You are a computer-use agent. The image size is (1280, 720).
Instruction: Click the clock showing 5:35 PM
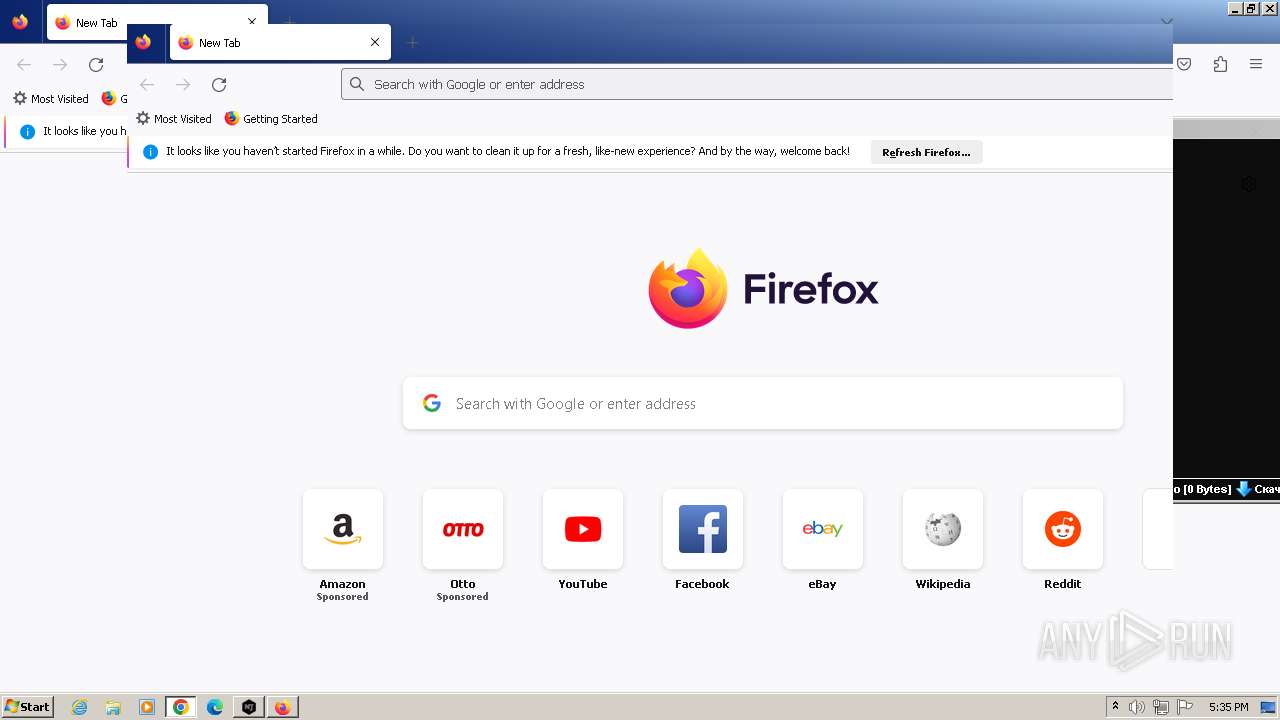[x=1228, y=707]
